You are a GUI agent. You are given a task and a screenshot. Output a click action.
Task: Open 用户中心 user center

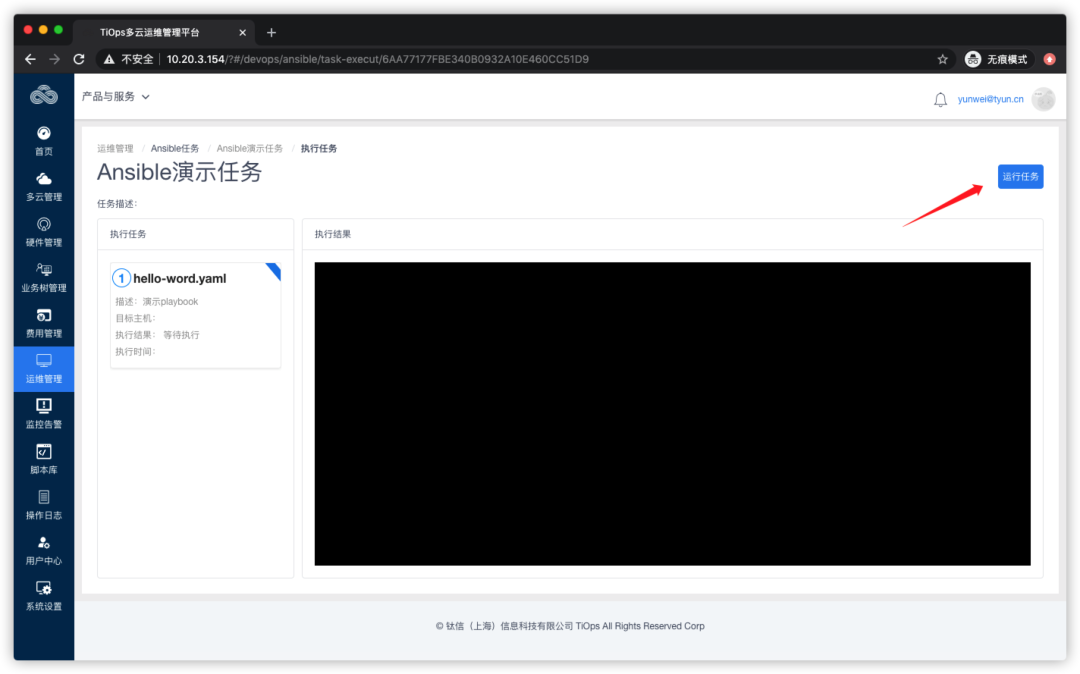43,550
